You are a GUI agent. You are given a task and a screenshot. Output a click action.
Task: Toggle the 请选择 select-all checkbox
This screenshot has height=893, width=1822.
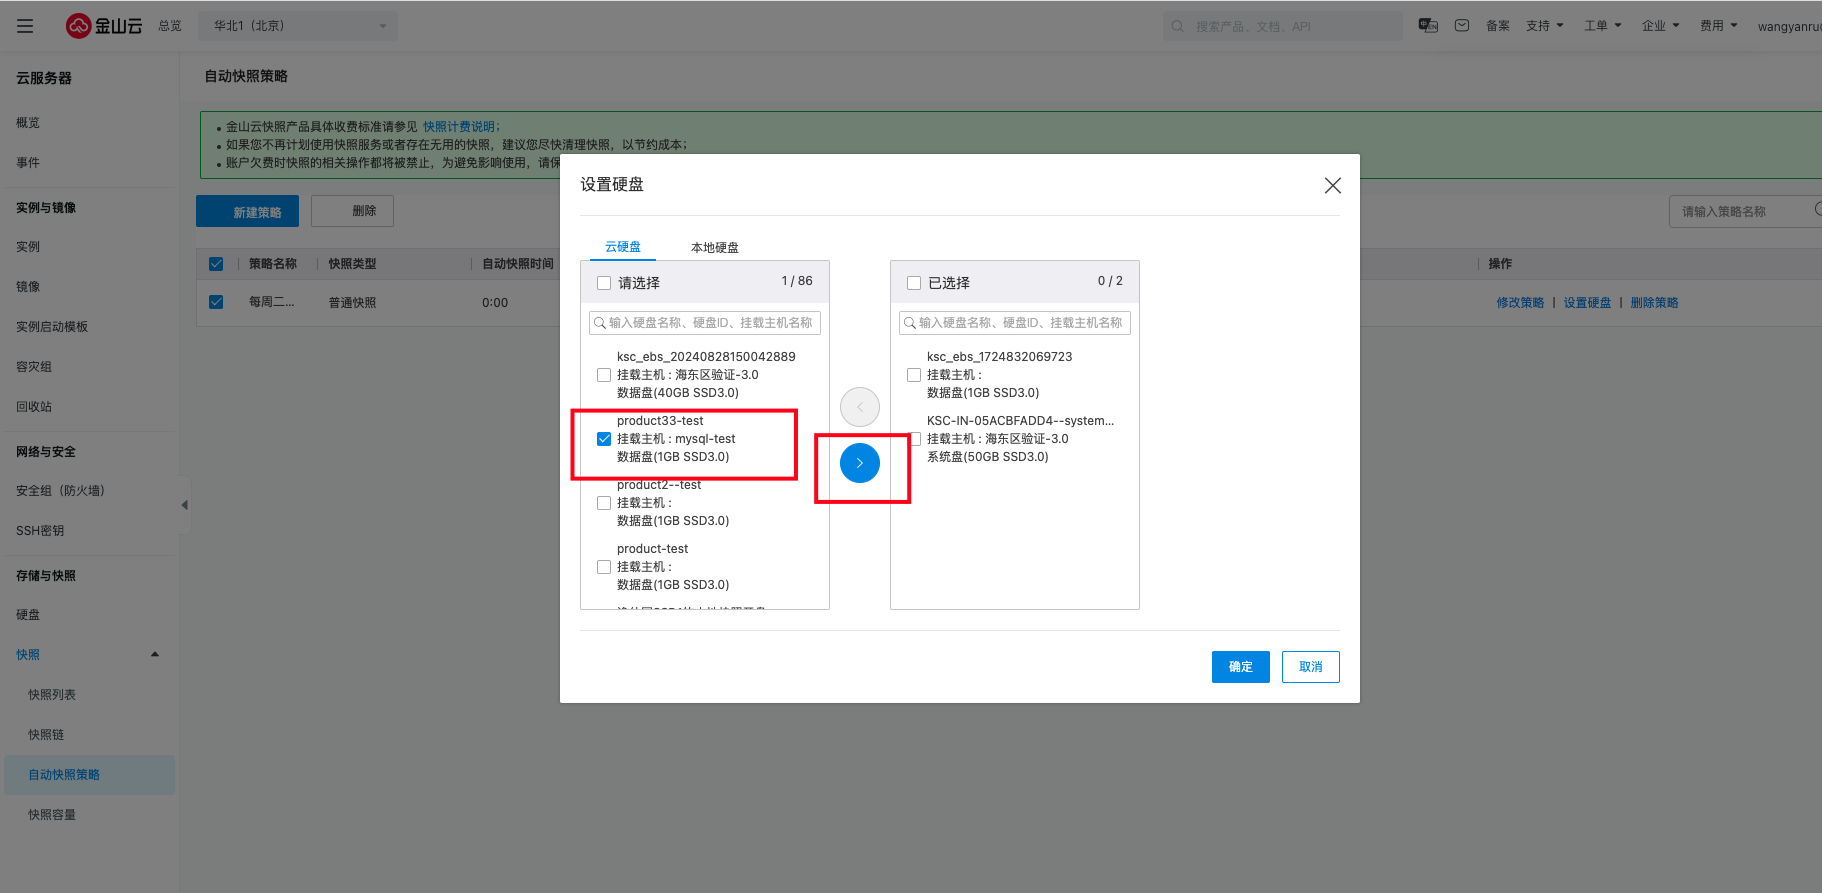coord(604,283)
